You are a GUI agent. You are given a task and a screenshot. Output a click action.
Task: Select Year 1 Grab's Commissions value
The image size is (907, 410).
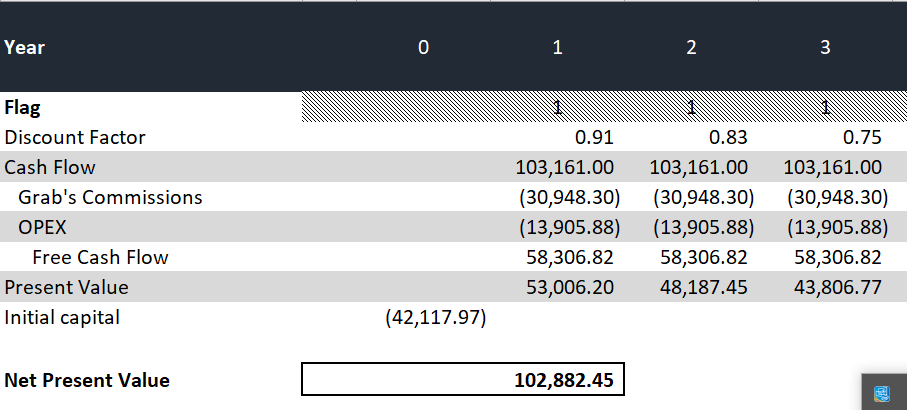click(x=564, y=197)
